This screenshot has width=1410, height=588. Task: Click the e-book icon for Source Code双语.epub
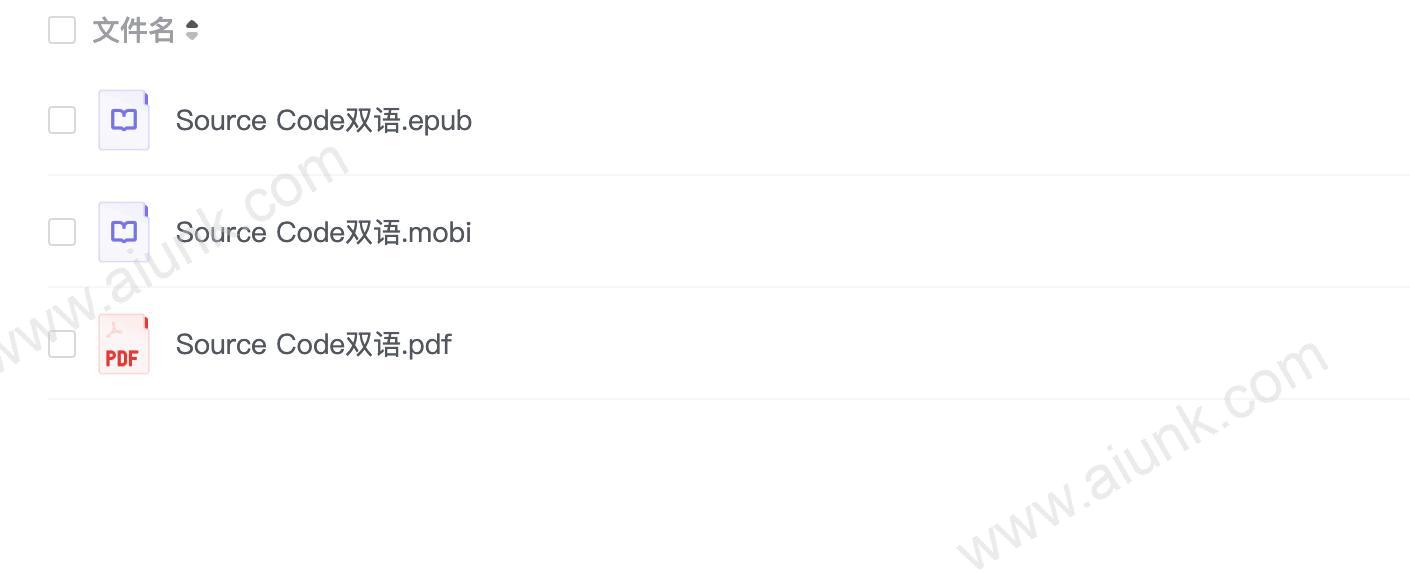click(x=124, y=120)
